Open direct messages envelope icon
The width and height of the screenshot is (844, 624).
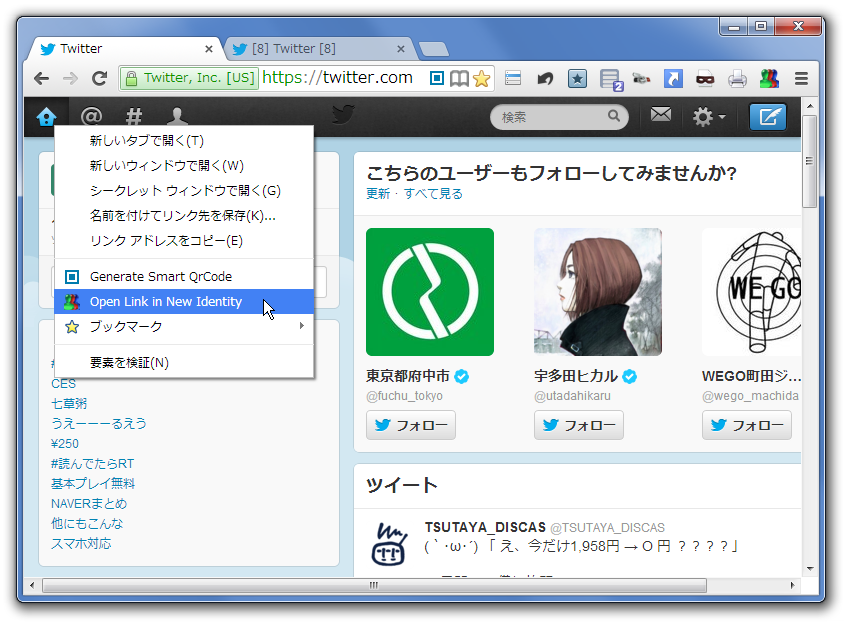click(660, 115)
